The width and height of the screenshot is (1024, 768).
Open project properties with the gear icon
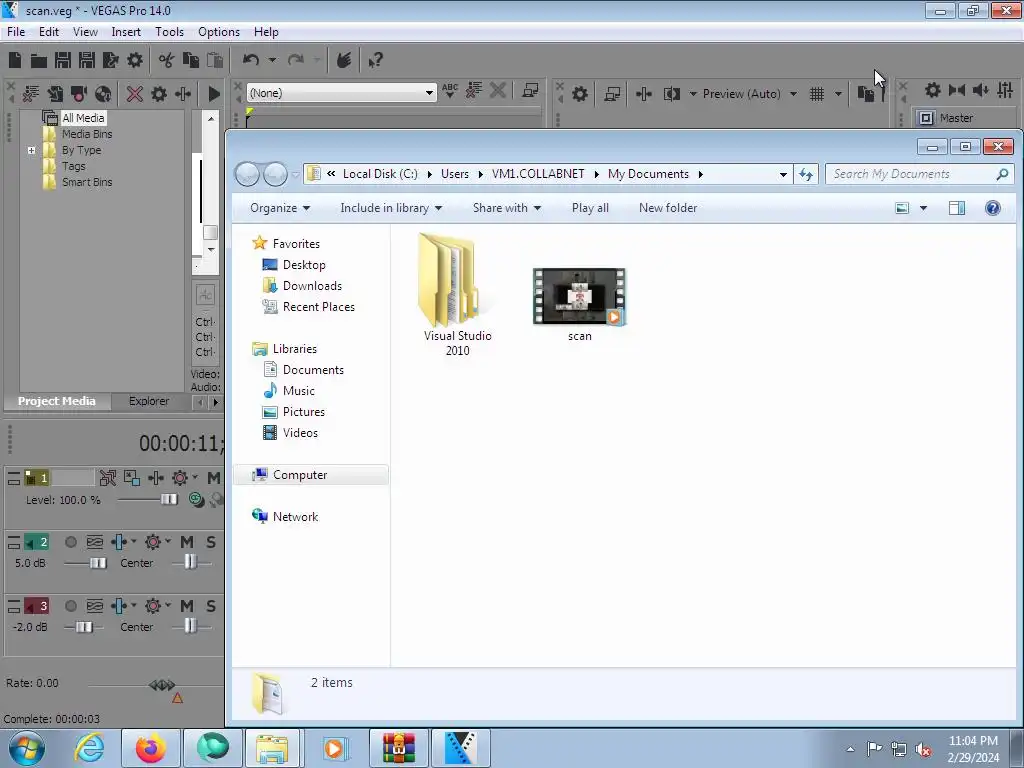click(135, 60)
